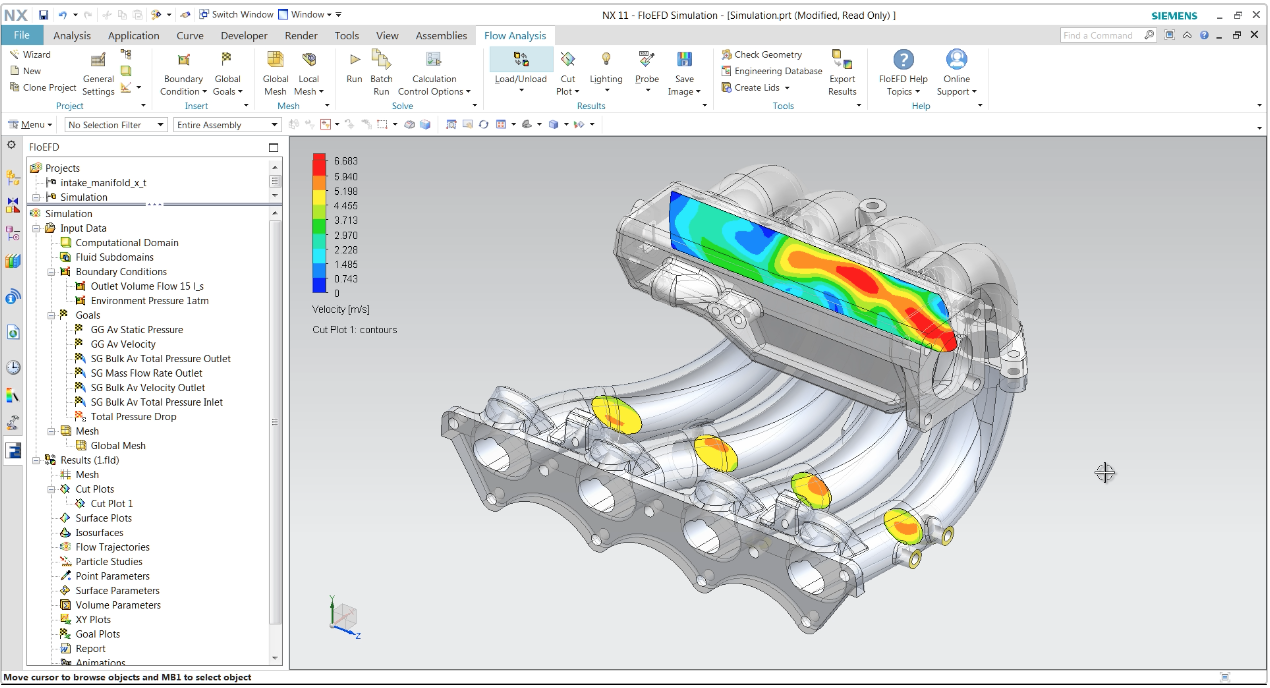Collapse Input Data tree node

[37, 228]
